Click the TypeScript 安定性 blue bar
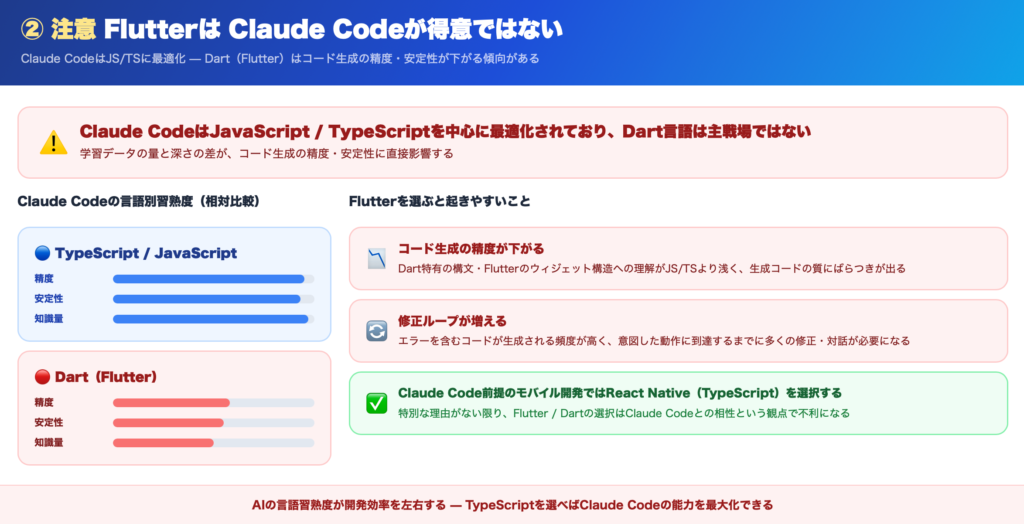 206,299
